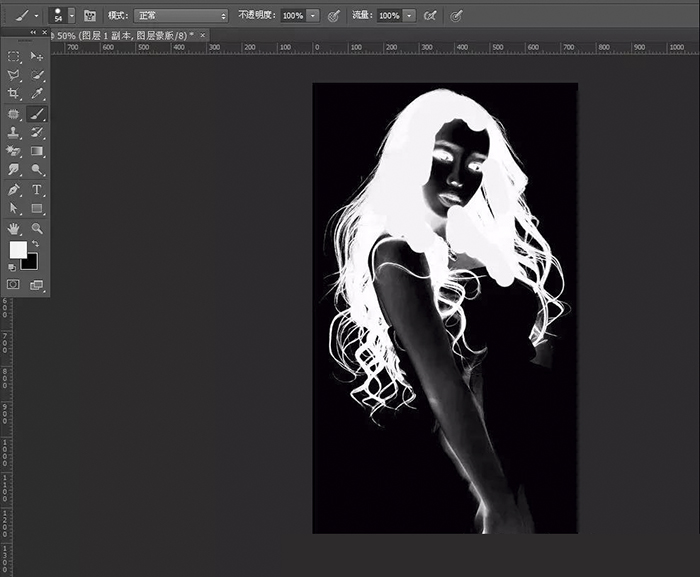Screen dimensions: 700x577
Task: Activate the Gradient tool
Action: pos(37,151)
